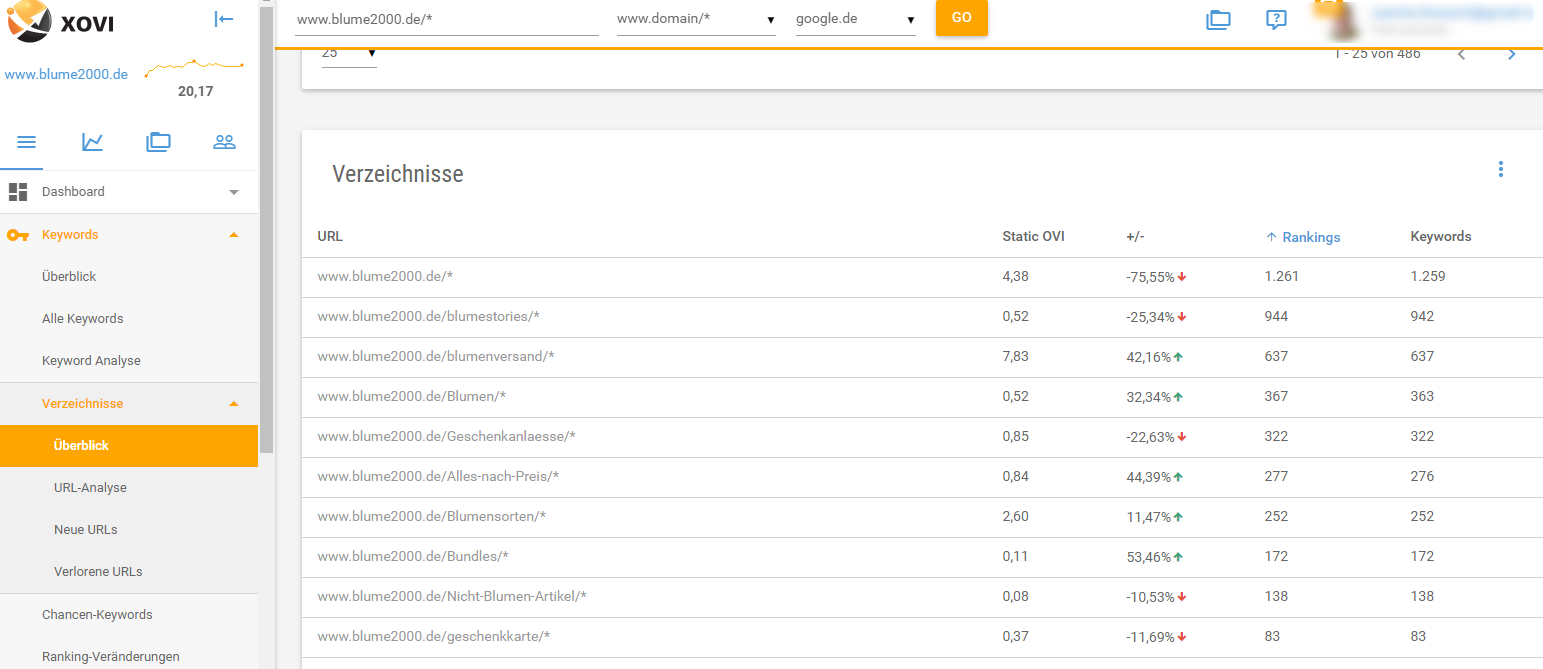1543x669 pixels.
Task: Expand the Dashboard menu arrow
Action: click(234, 192)
